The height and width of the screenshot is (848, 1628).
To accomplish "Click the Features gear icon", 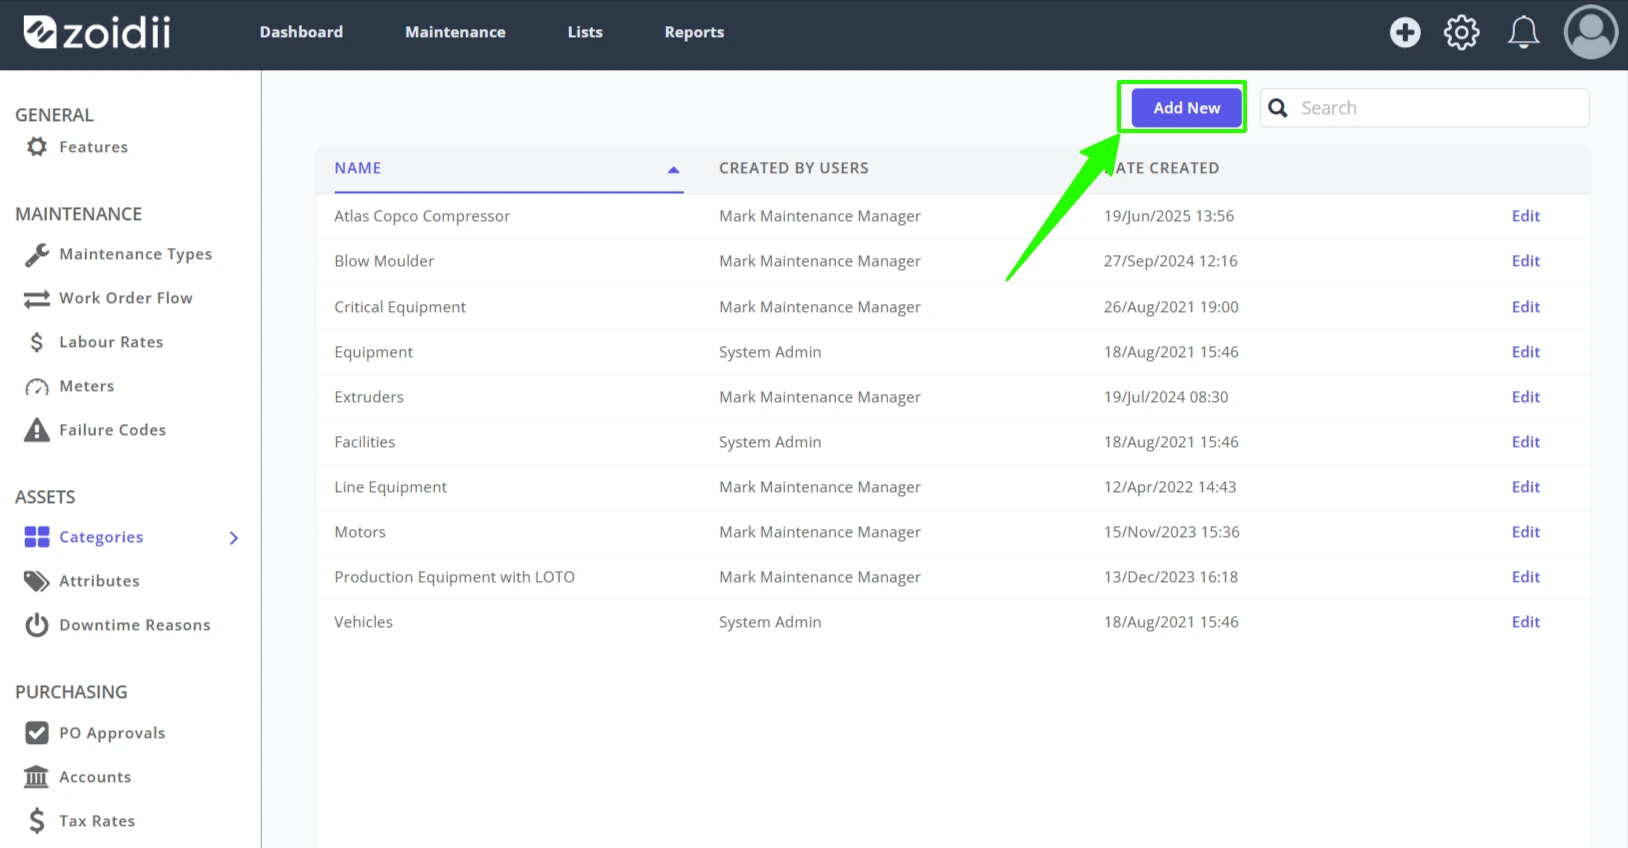I will [x=37, y=147].
